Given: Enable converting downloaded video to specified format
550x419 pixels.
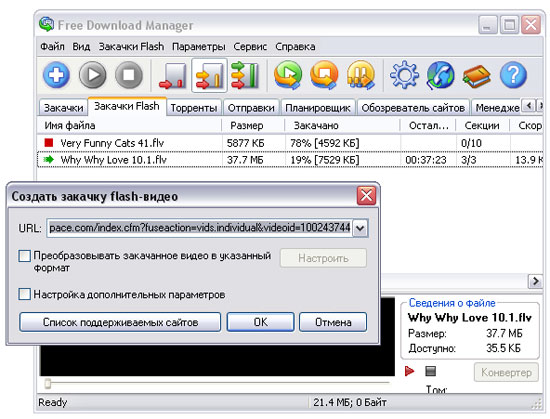Looking at the screenshot, I should [24, 256].
